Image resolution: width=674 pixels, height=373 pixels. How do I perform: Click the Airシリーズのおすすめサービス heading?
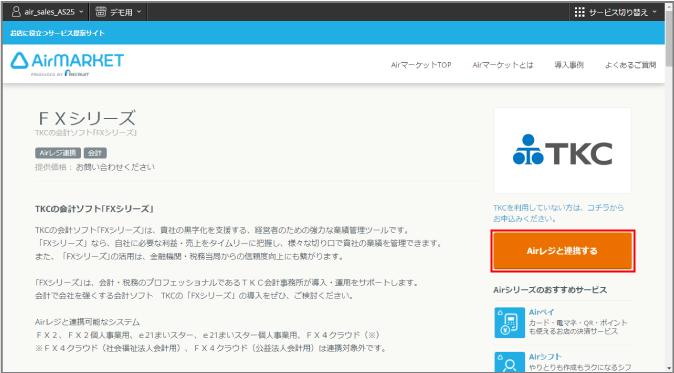[x=550, y=290]
